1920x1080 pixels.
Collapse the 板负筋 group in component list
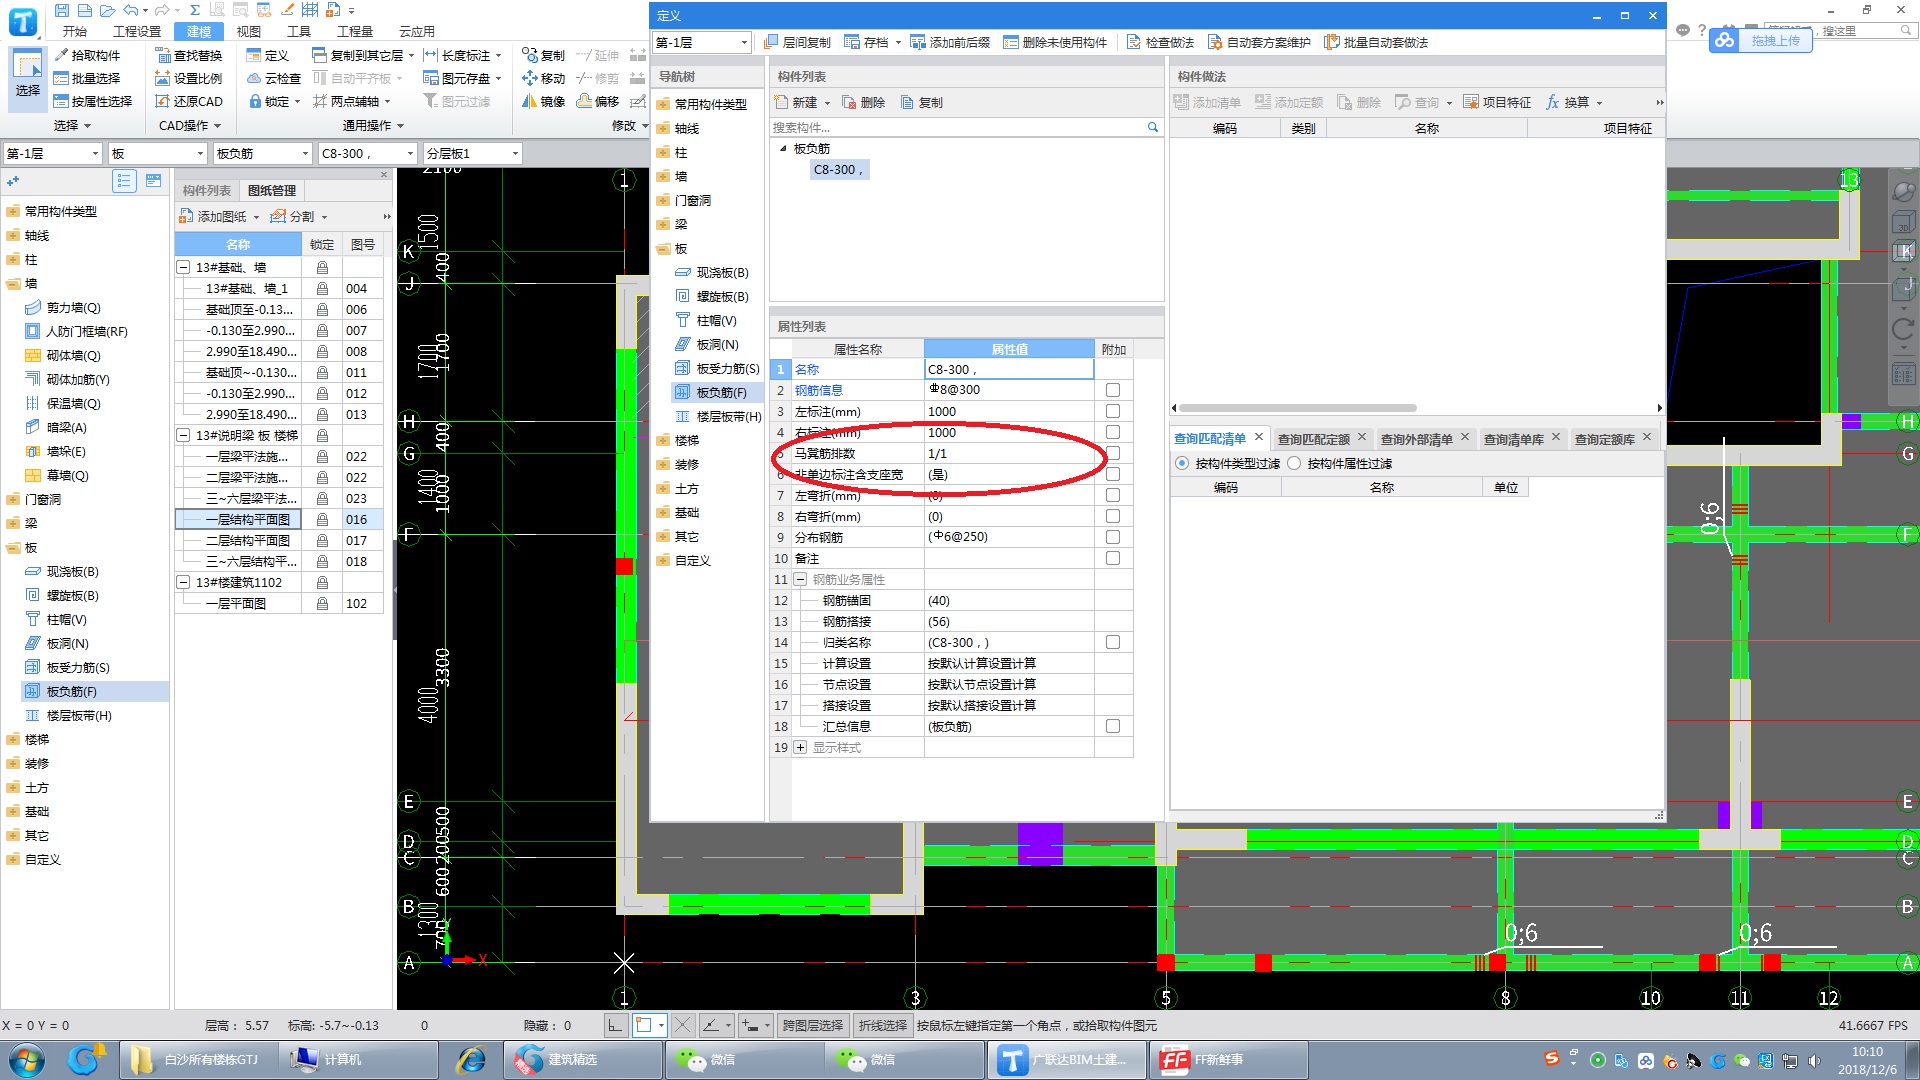click(x=783, y=148)
